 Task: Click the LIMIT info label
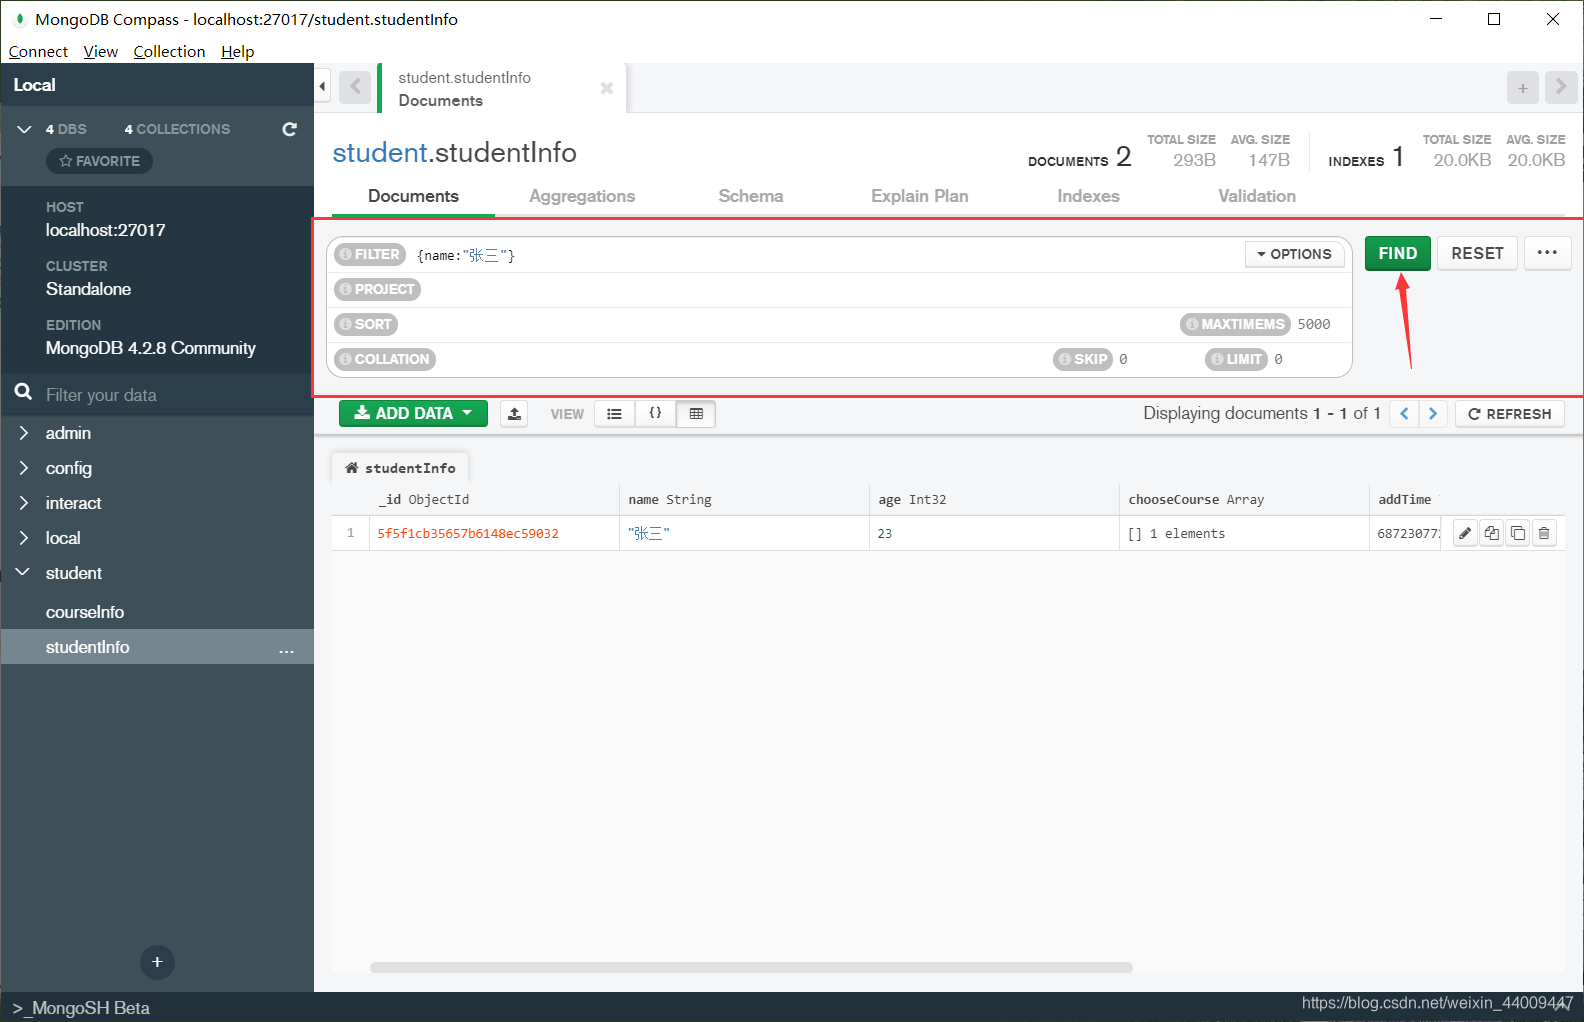[x=1237, y=359]
